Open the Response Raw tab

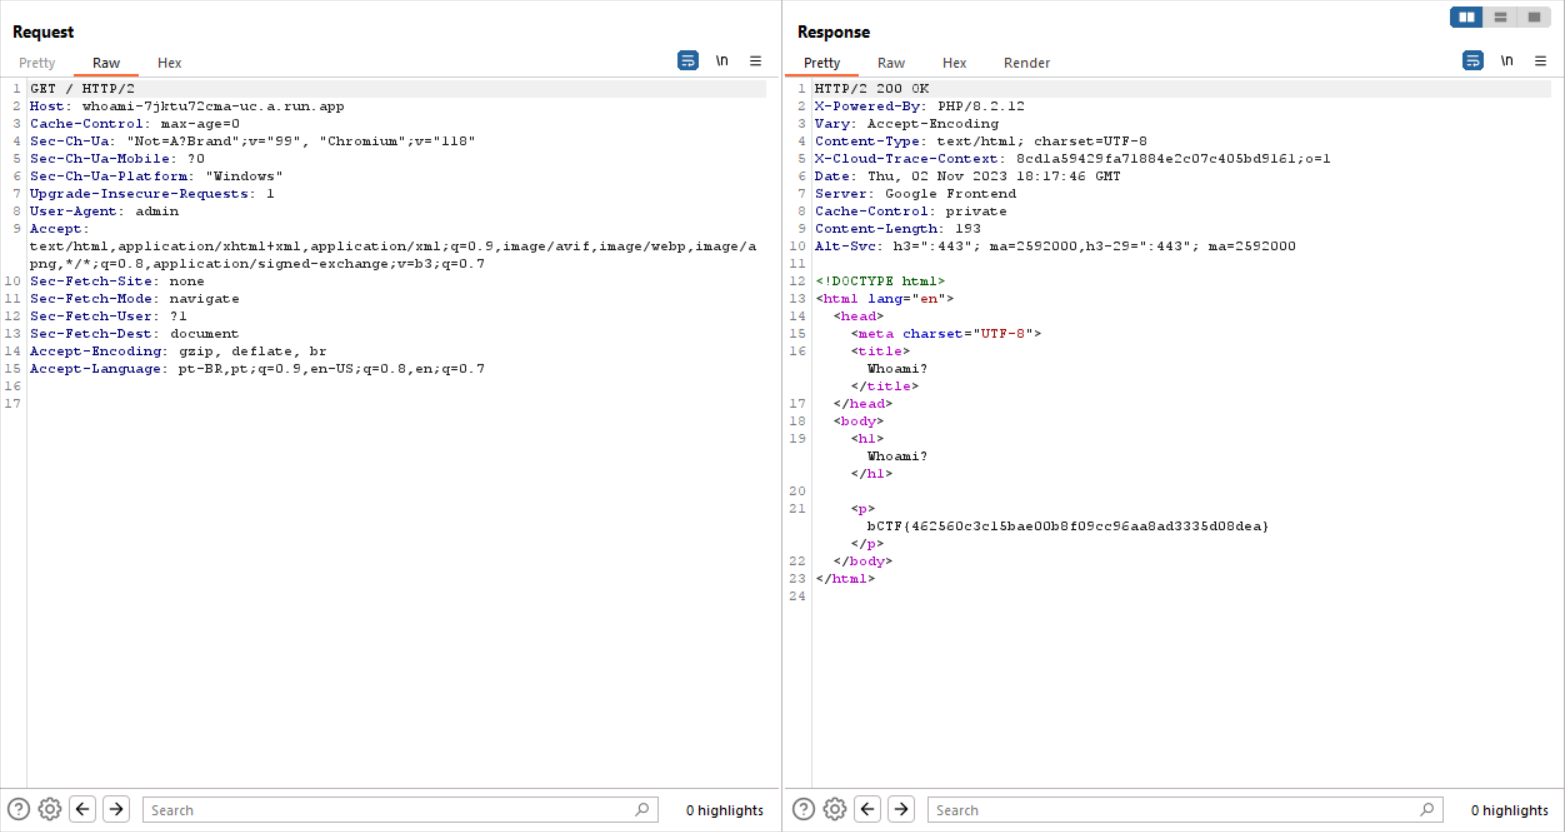tap(891, 63)
